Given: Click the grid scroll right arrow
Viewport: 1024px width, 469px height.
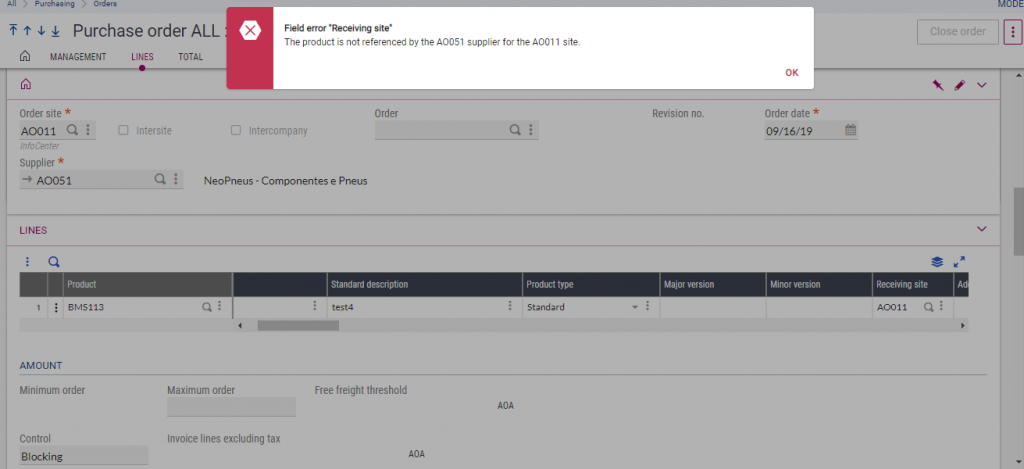Looking at the screenshot, I should click(962, 325).
